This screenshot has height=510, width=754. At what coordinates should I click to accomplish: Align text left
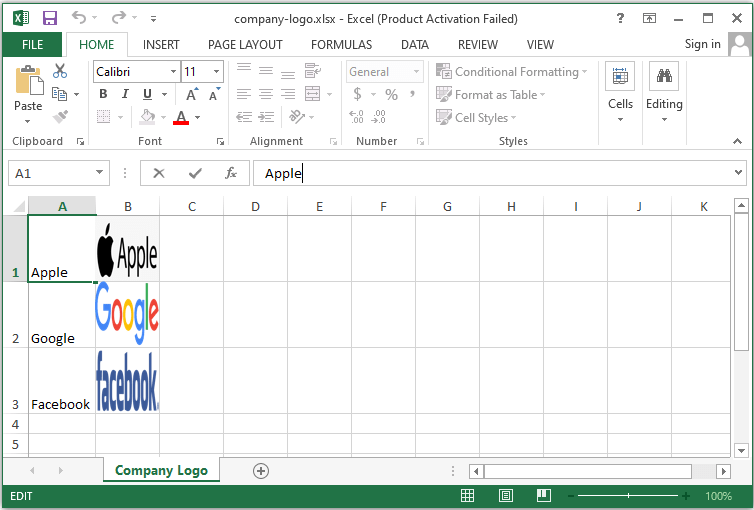[x=244, y=94]
